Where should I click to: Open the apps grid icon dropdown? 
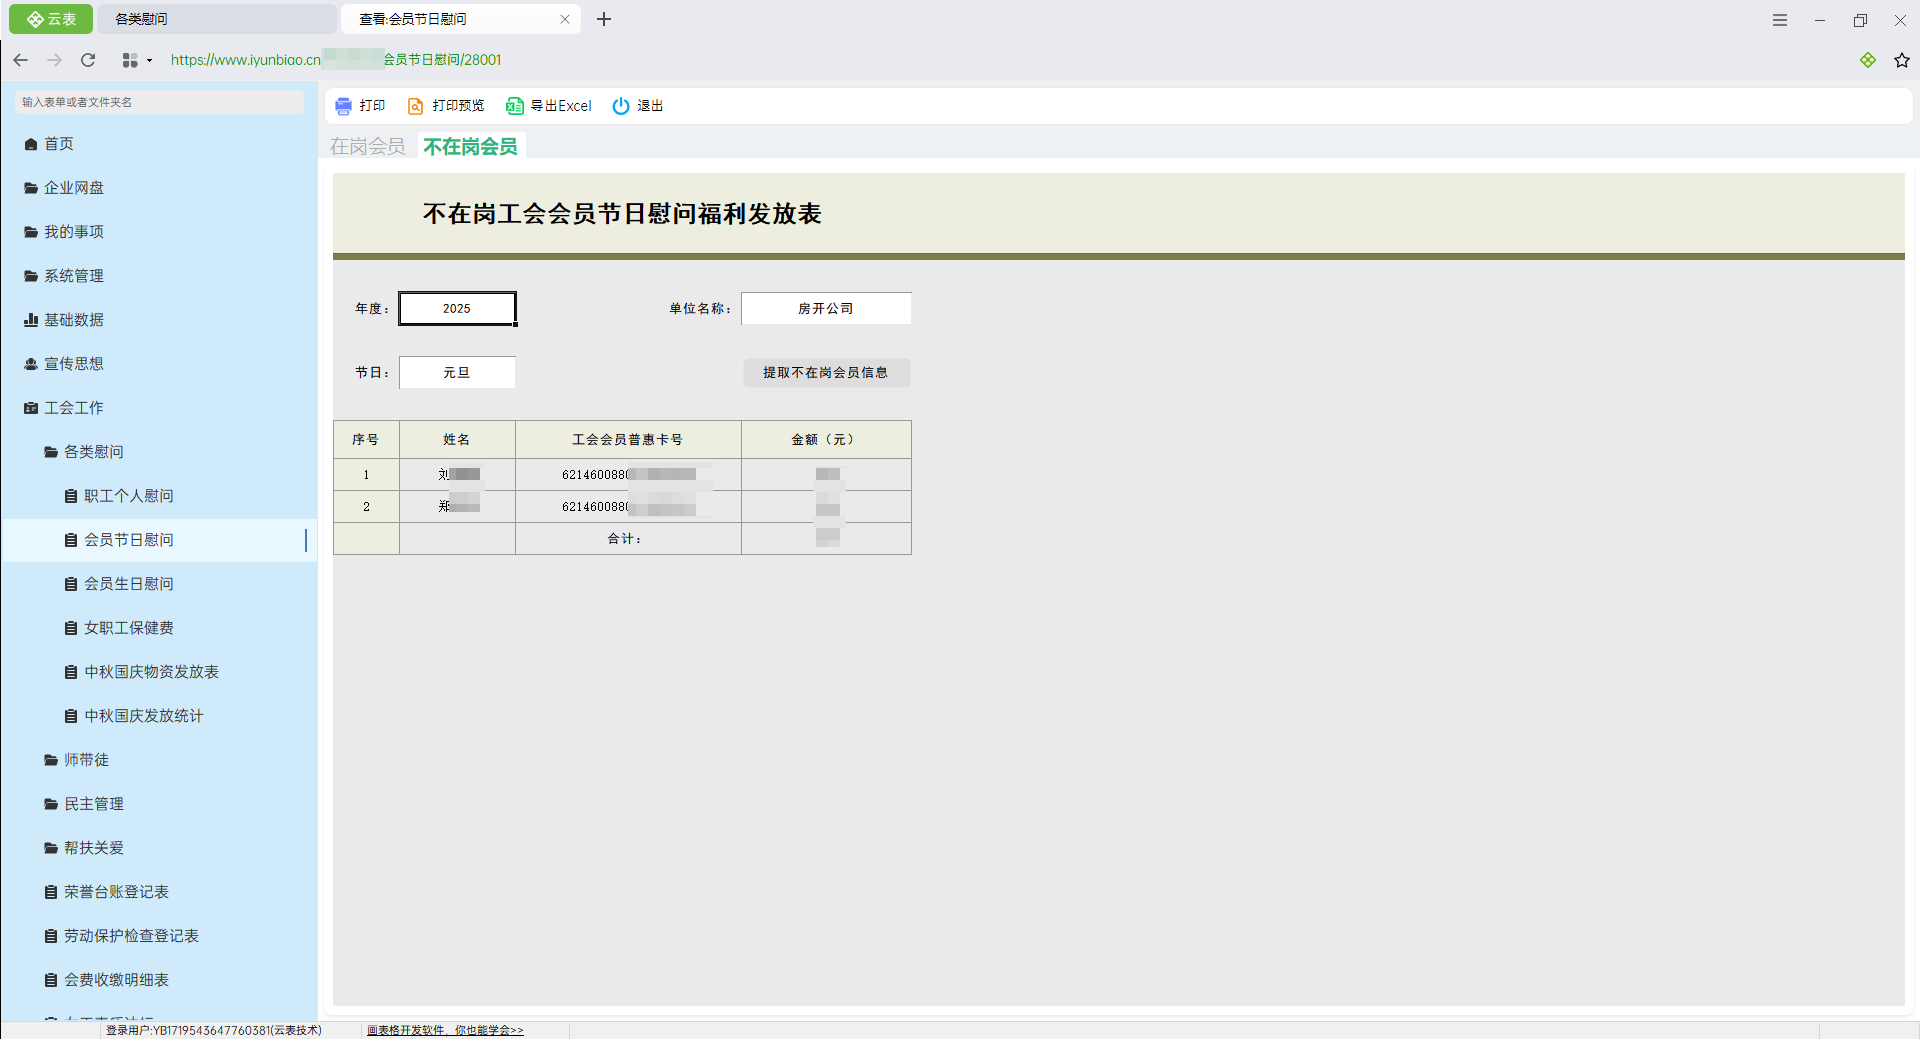point(135,60)
